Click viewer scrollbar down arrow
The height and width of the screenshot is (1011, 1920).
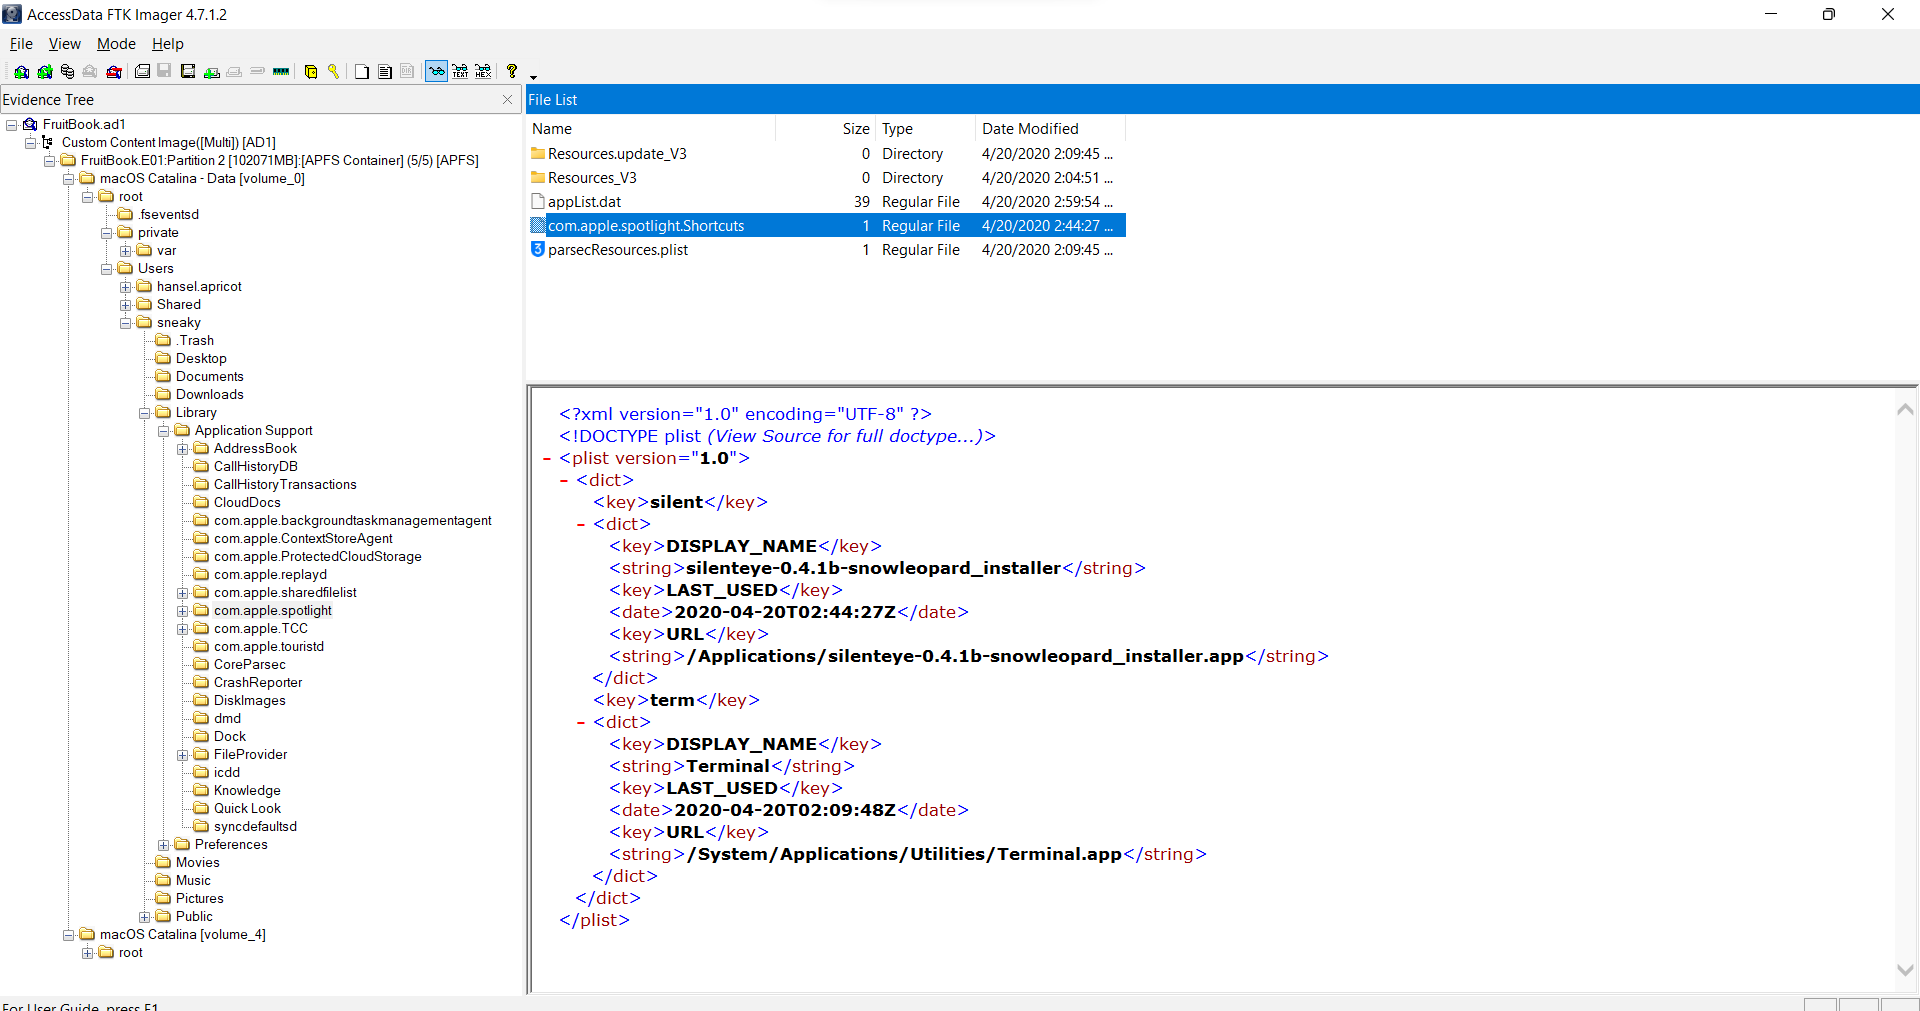[1906, 970]
